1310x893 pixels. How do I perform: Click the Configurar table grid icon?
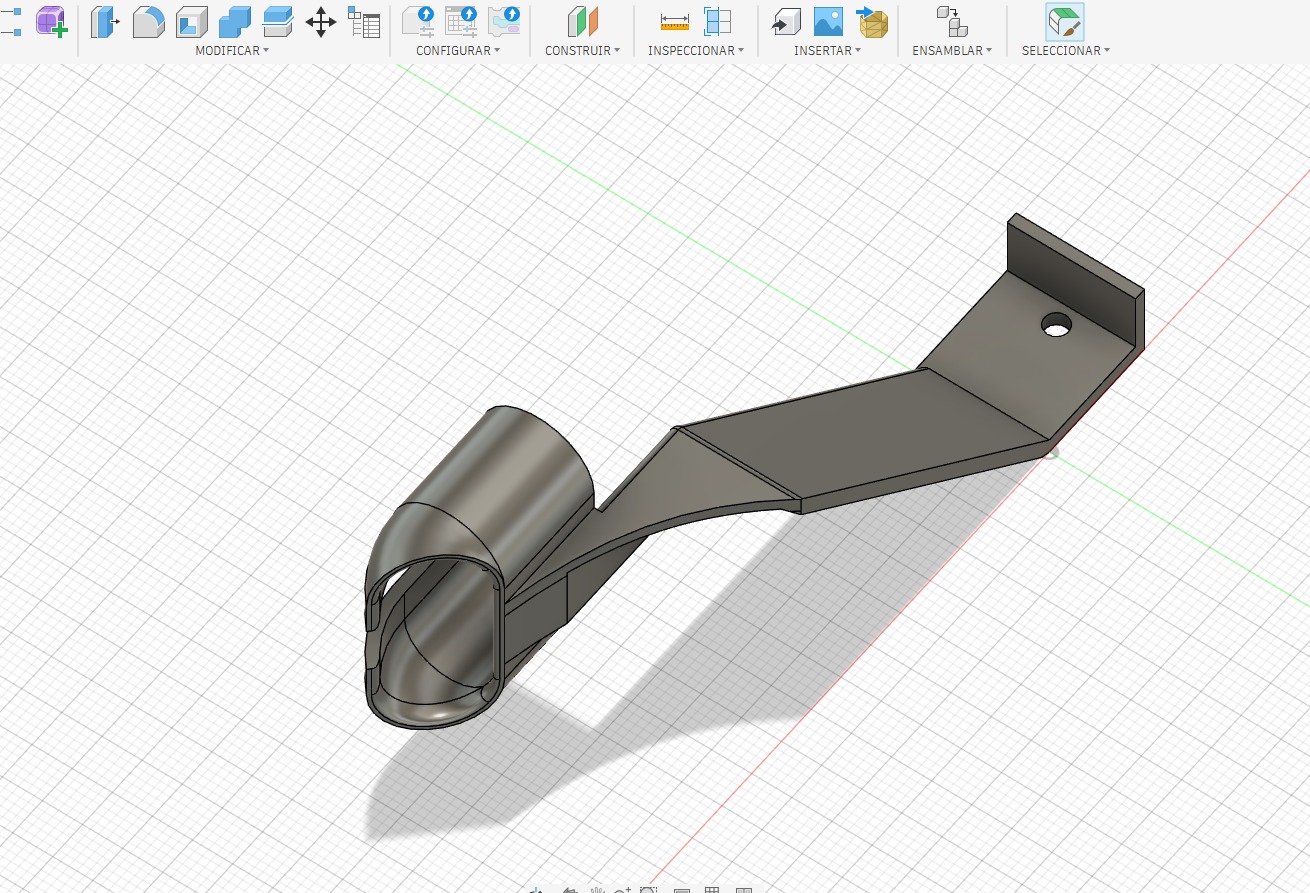point(461,21)
